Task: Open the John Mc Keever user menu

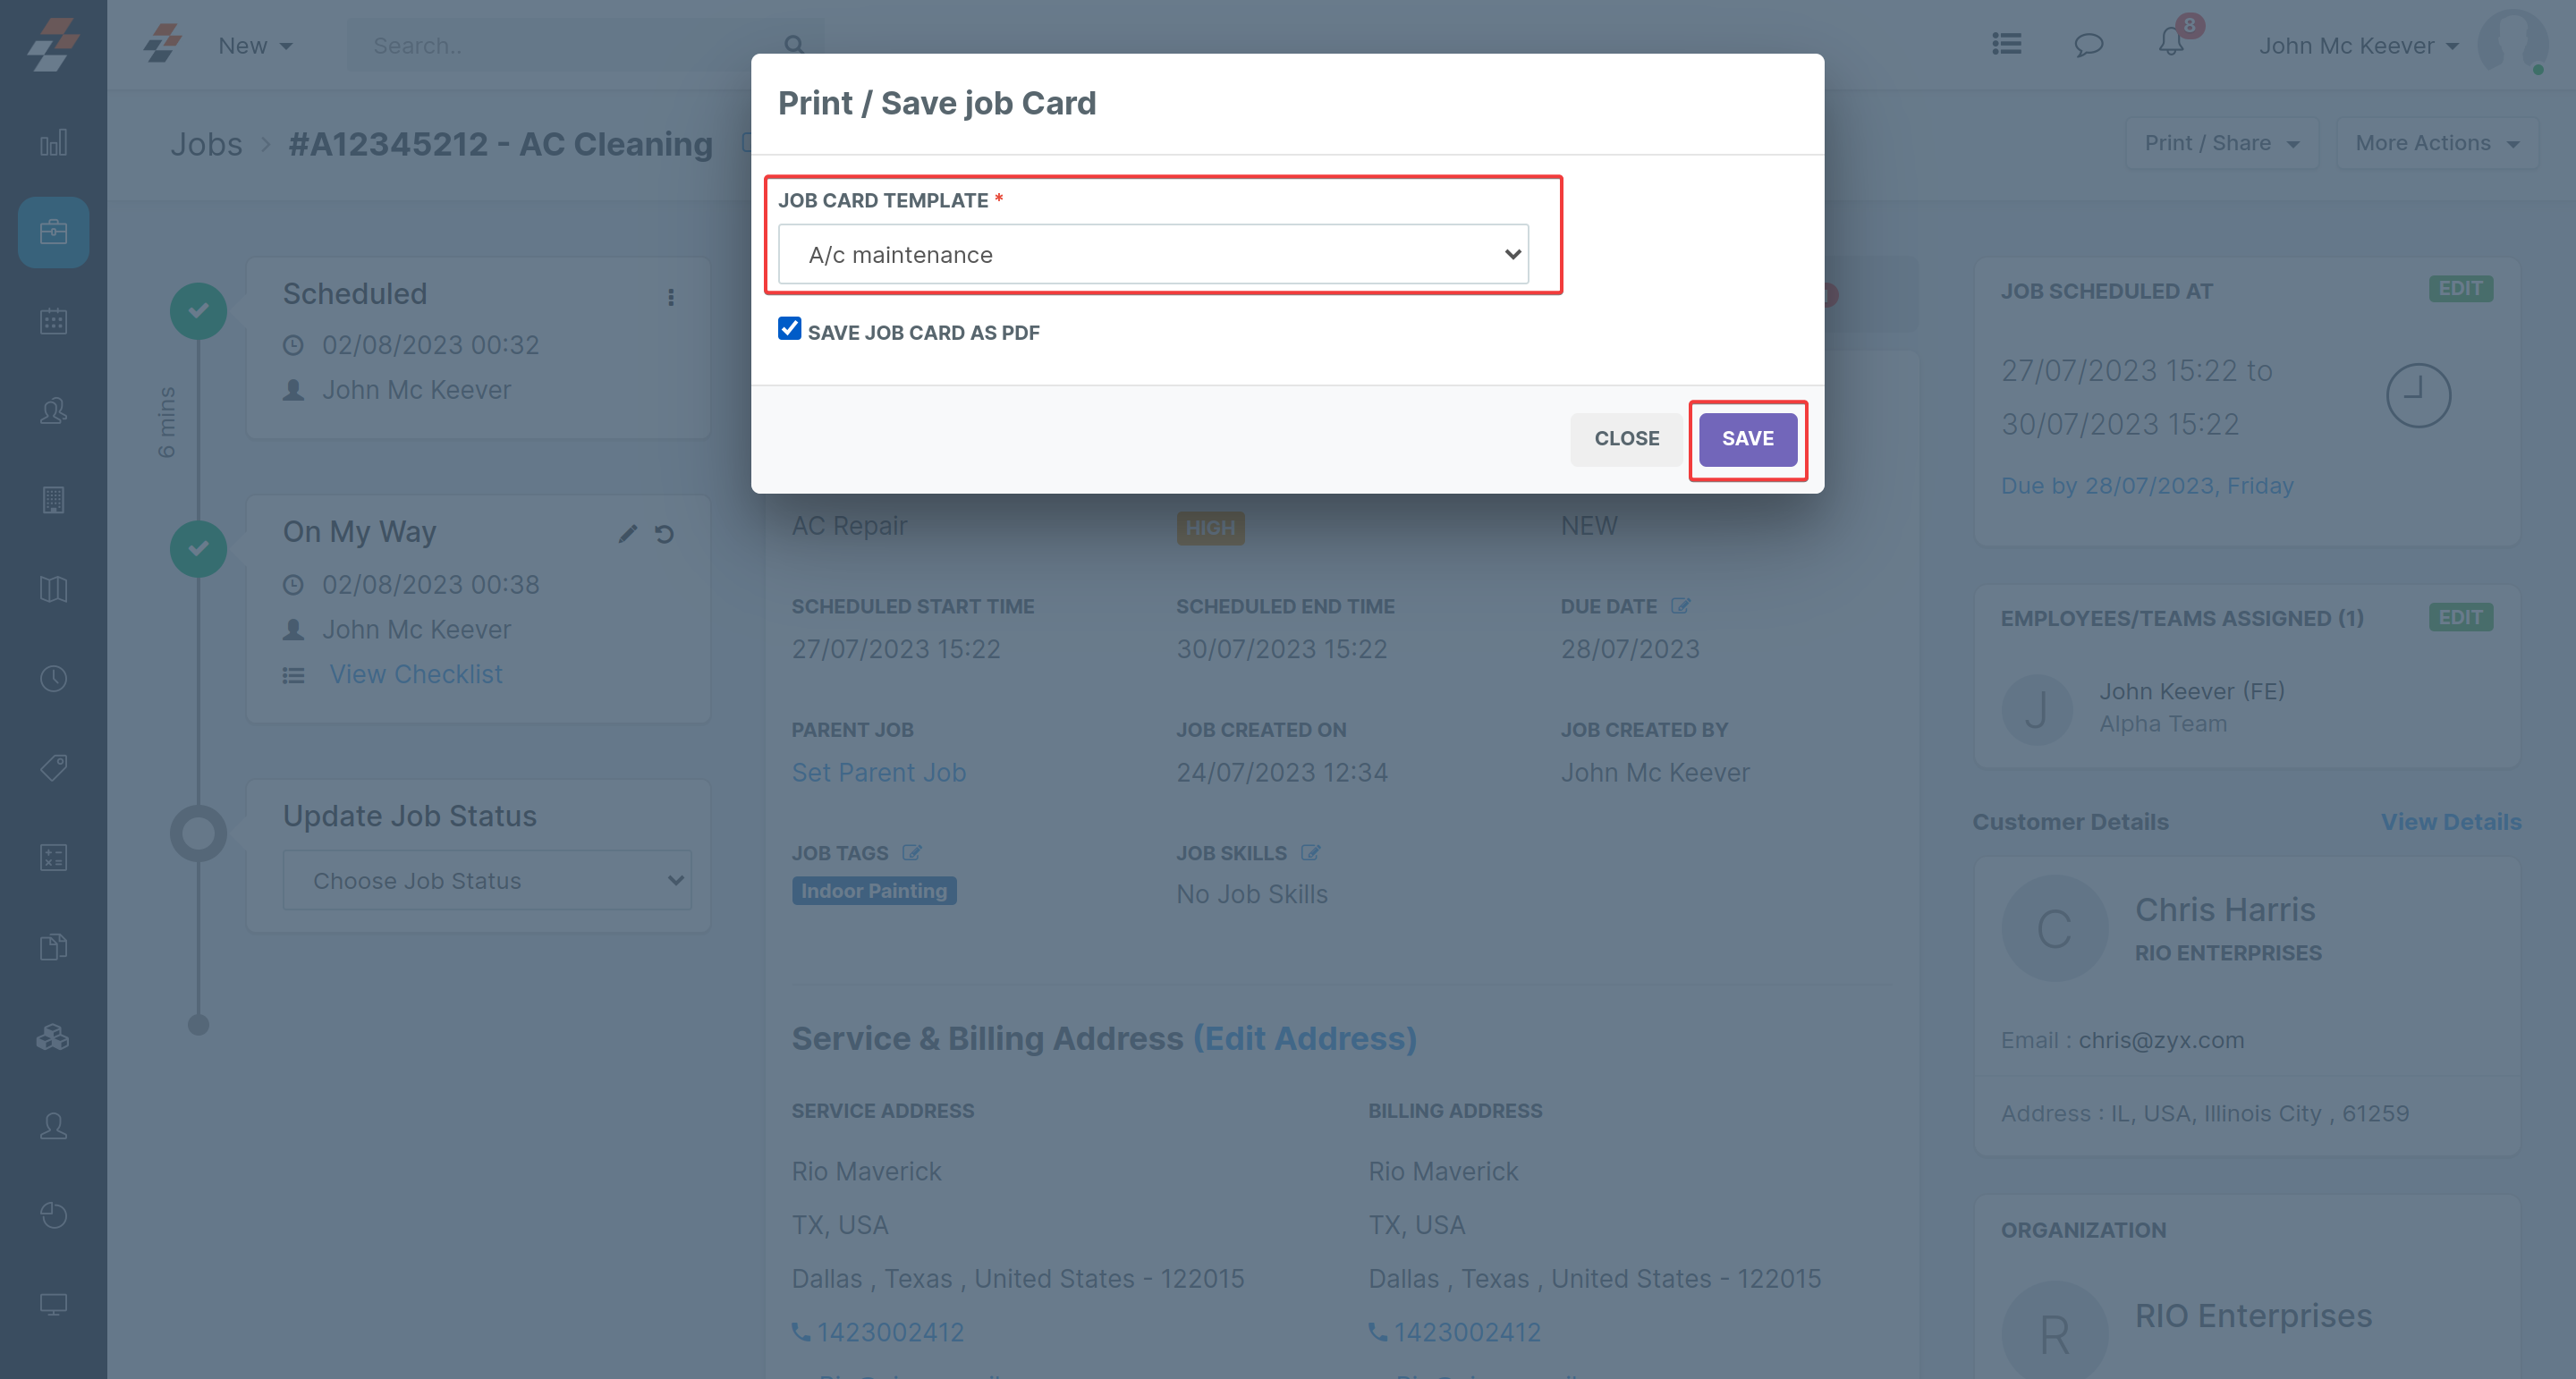Action: pyautogui.click(x=2357, y=46)
